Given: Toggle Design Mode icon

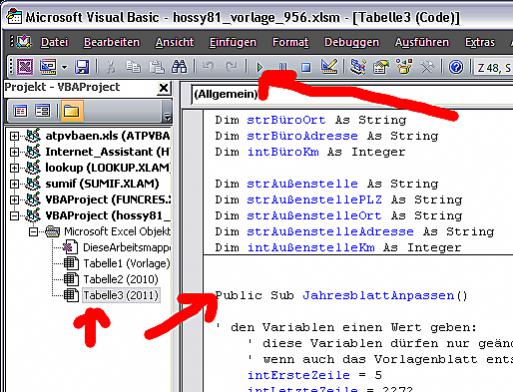Looking at the screenshot, I should tap(329, 67).
